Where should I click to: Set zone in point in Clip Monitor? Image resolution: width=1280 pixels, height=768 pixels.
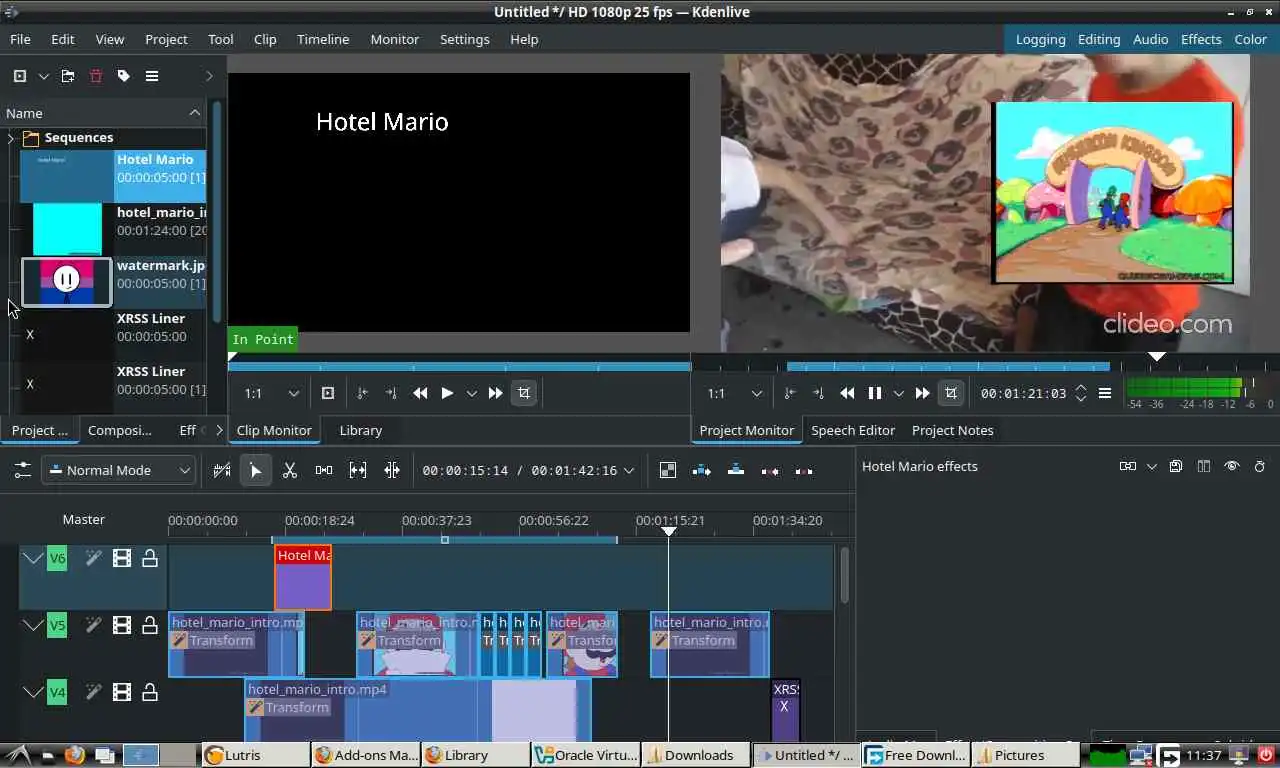[x=362, y=393]
